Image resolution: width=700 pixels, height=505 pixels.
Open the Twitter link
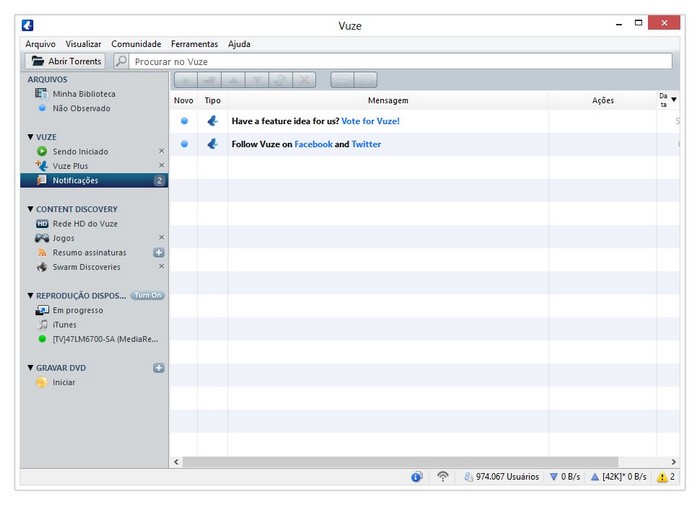point(366,144)
